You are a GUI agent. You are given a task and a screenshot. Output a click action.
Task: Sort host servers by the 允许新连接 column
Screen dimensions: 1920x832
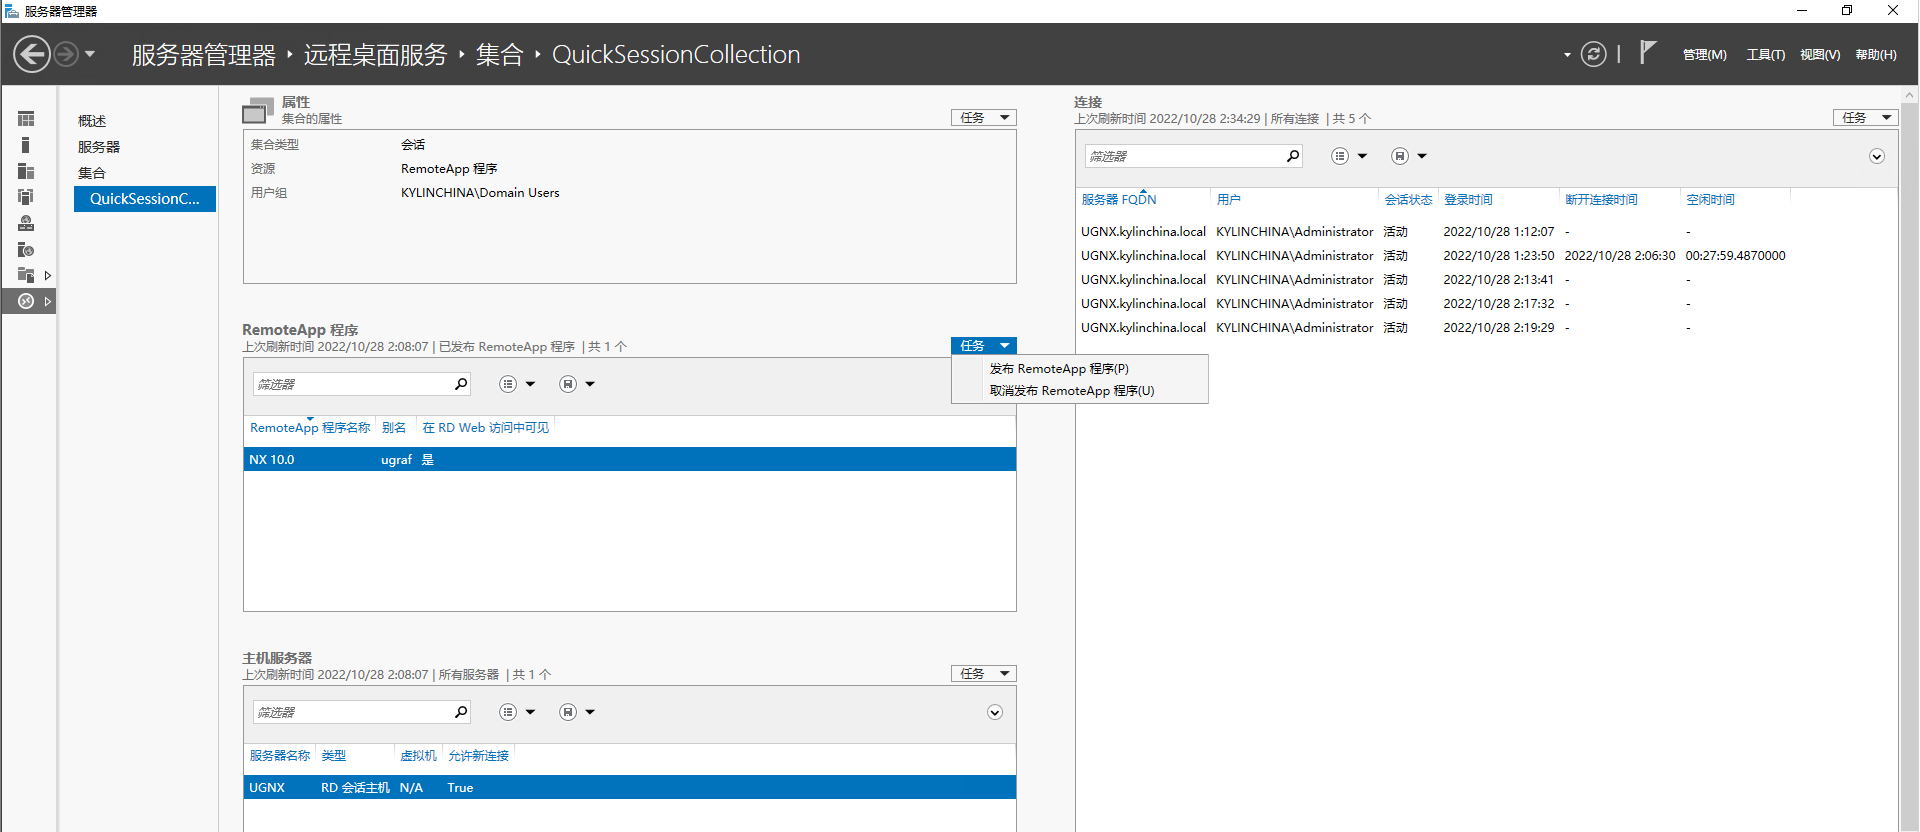(x=478, y=756)
